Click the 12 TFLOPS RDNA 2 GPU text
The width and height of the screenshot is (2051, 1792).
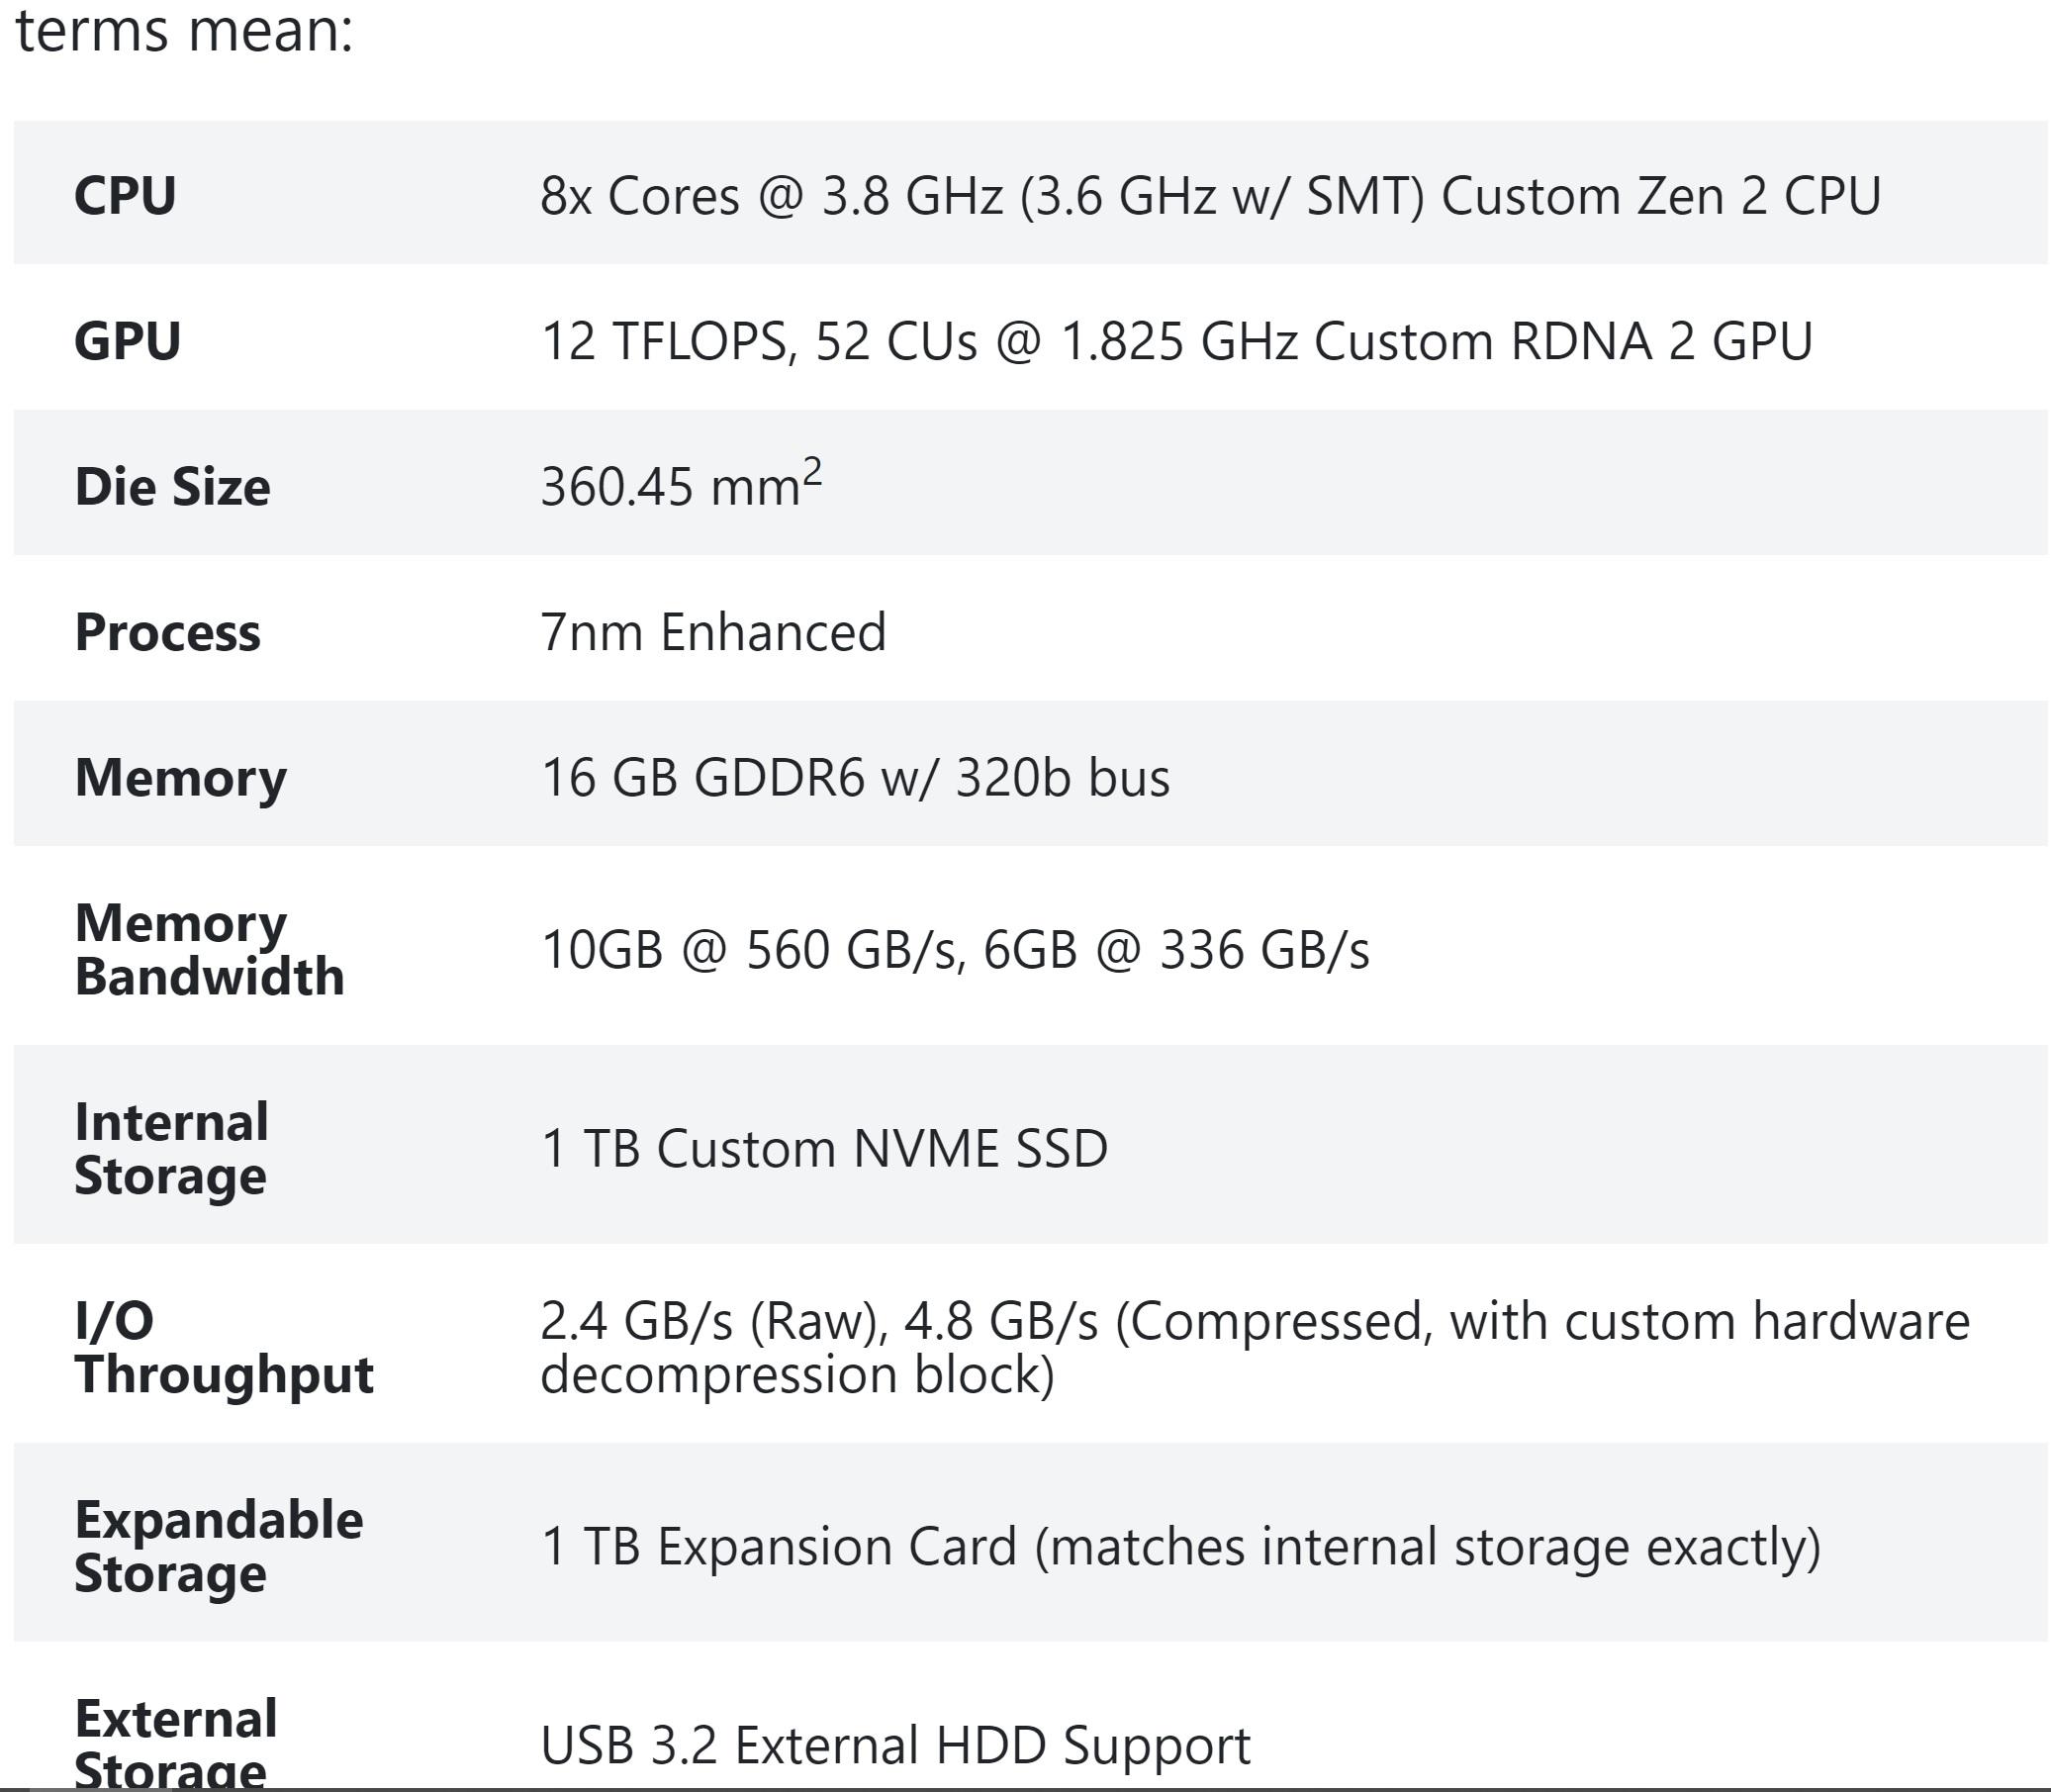point(1176,342)
